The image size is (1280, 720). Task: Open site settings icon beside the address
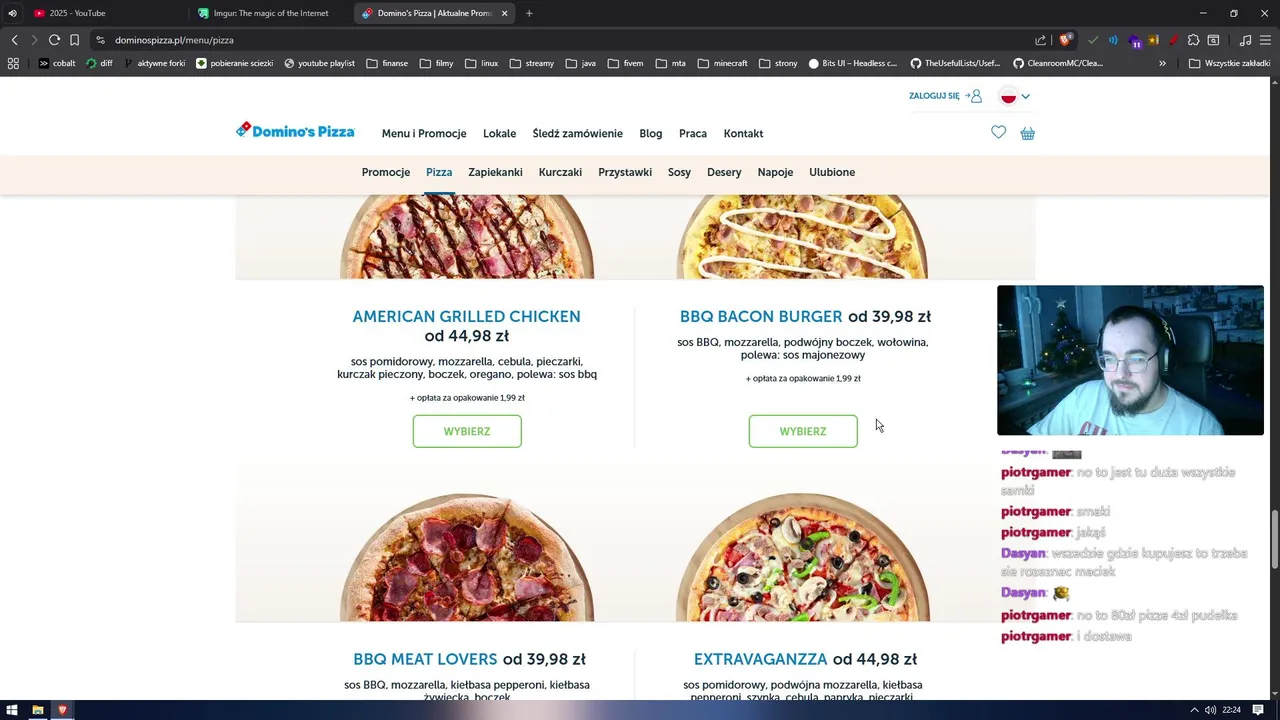point(100,40)
